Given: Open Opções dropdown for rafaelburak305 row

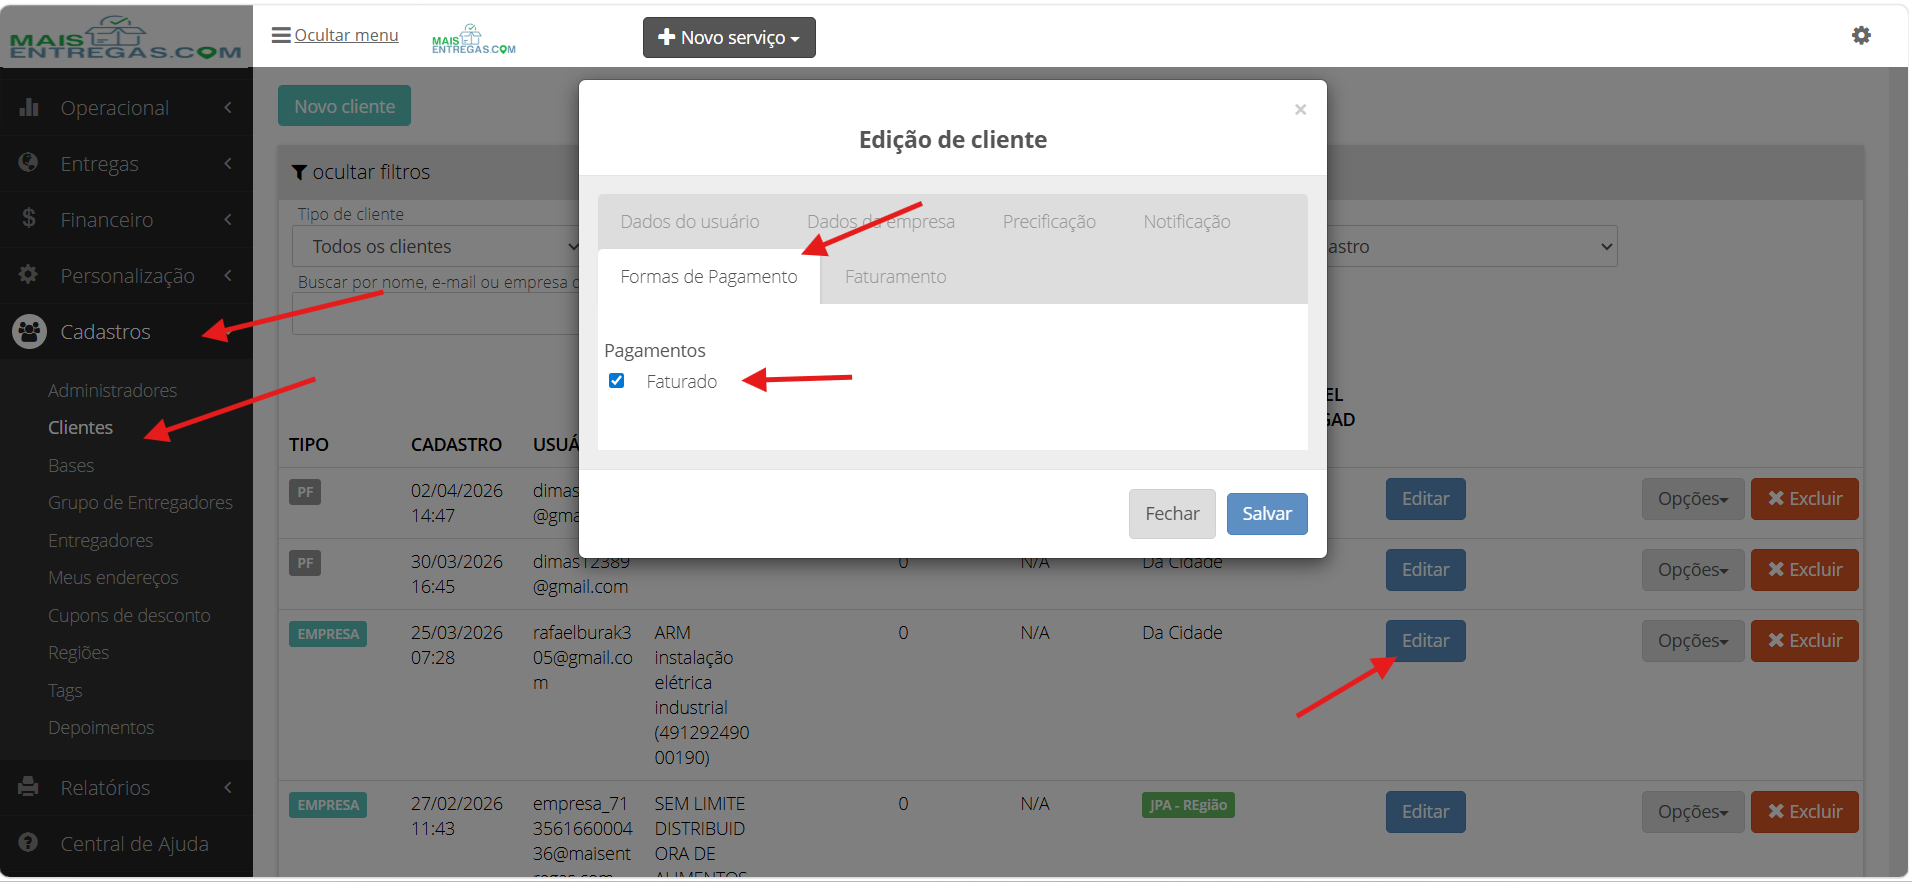Looking at the screenshot, I should coord(1693,641).
